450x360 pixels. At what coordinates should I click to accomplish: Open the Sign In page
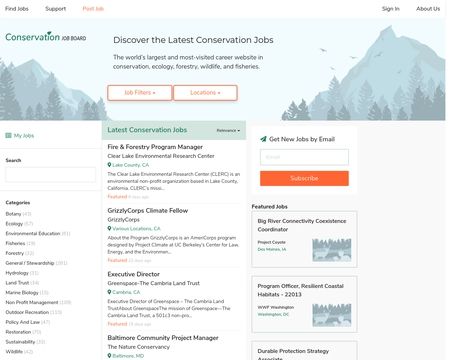coord(391,9)
